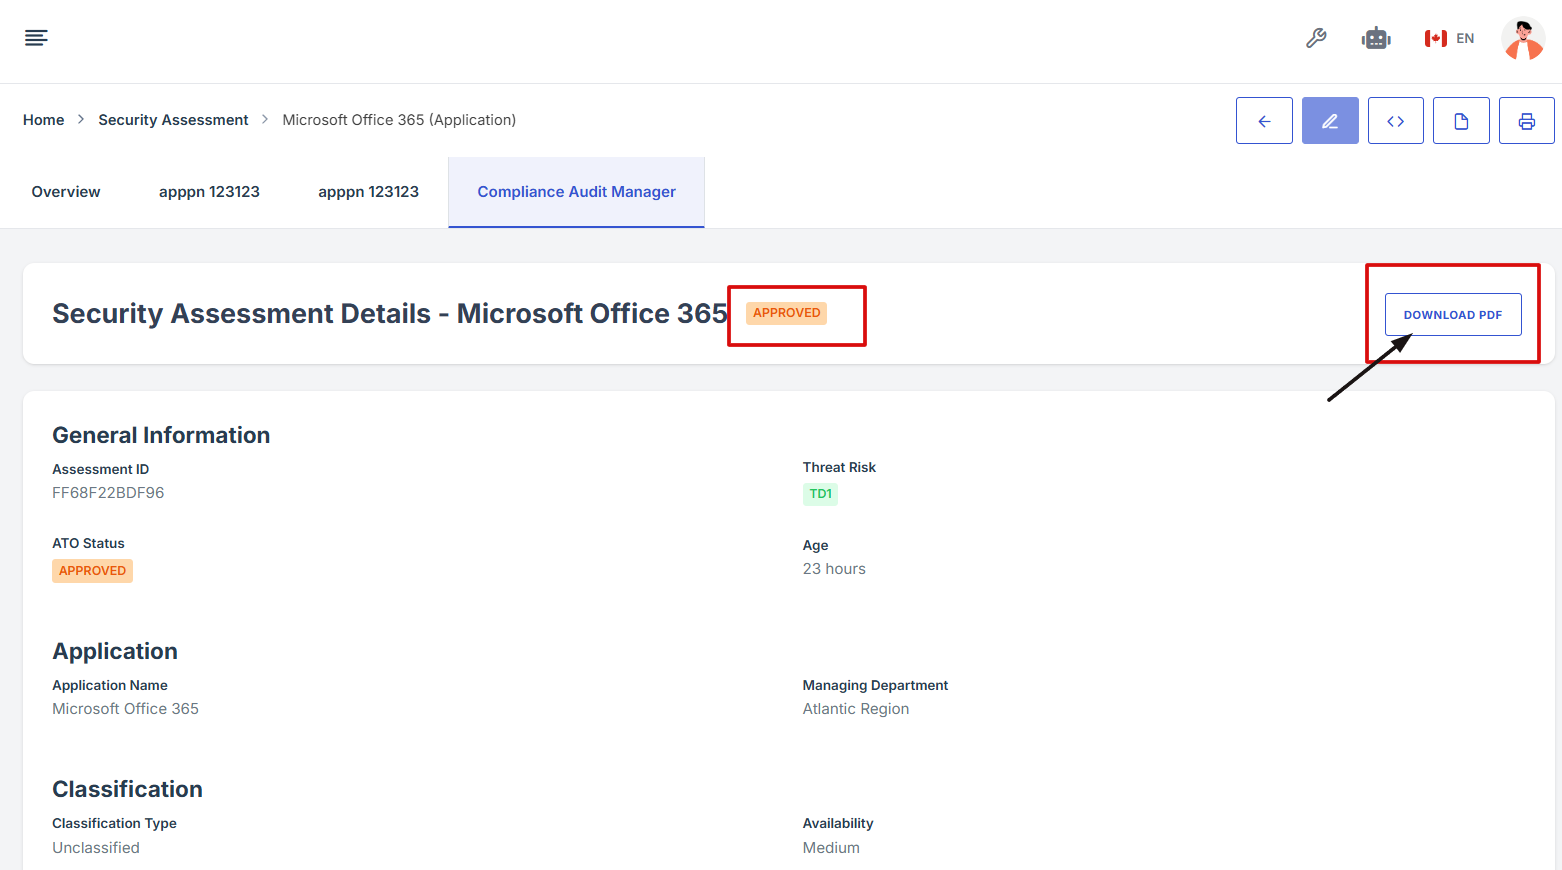The image size is (1562, 870).
Task: Open the EN language selector
Action: [1450, 39]
